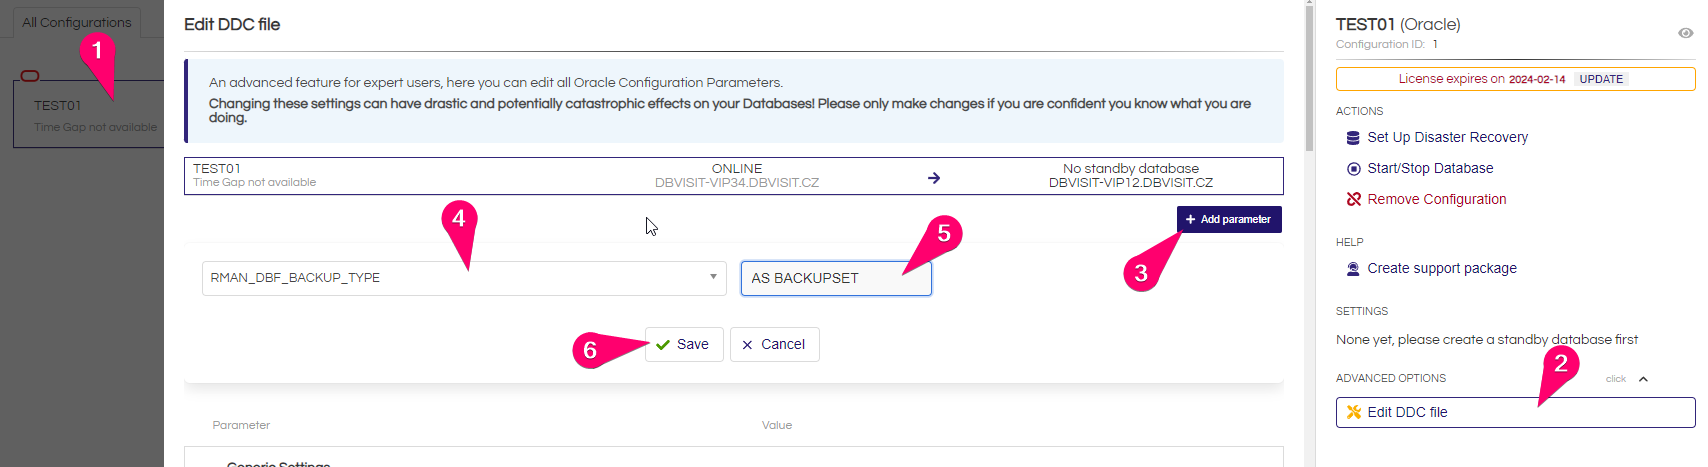Click the Add parameter button

tap(1229, 219)
